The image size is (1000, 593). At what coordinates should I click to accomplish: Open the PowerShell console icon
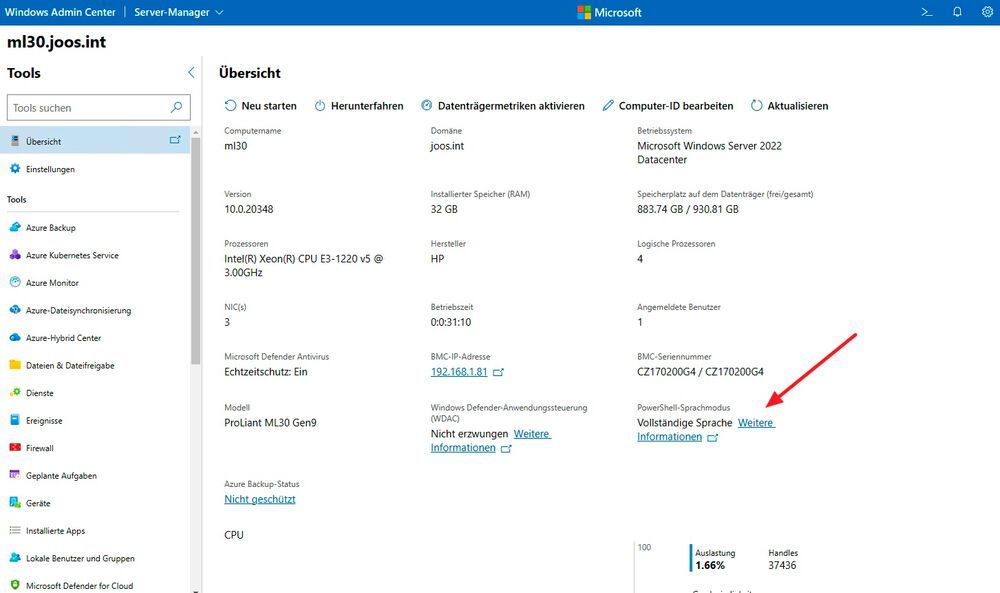[x=926, y=12]
